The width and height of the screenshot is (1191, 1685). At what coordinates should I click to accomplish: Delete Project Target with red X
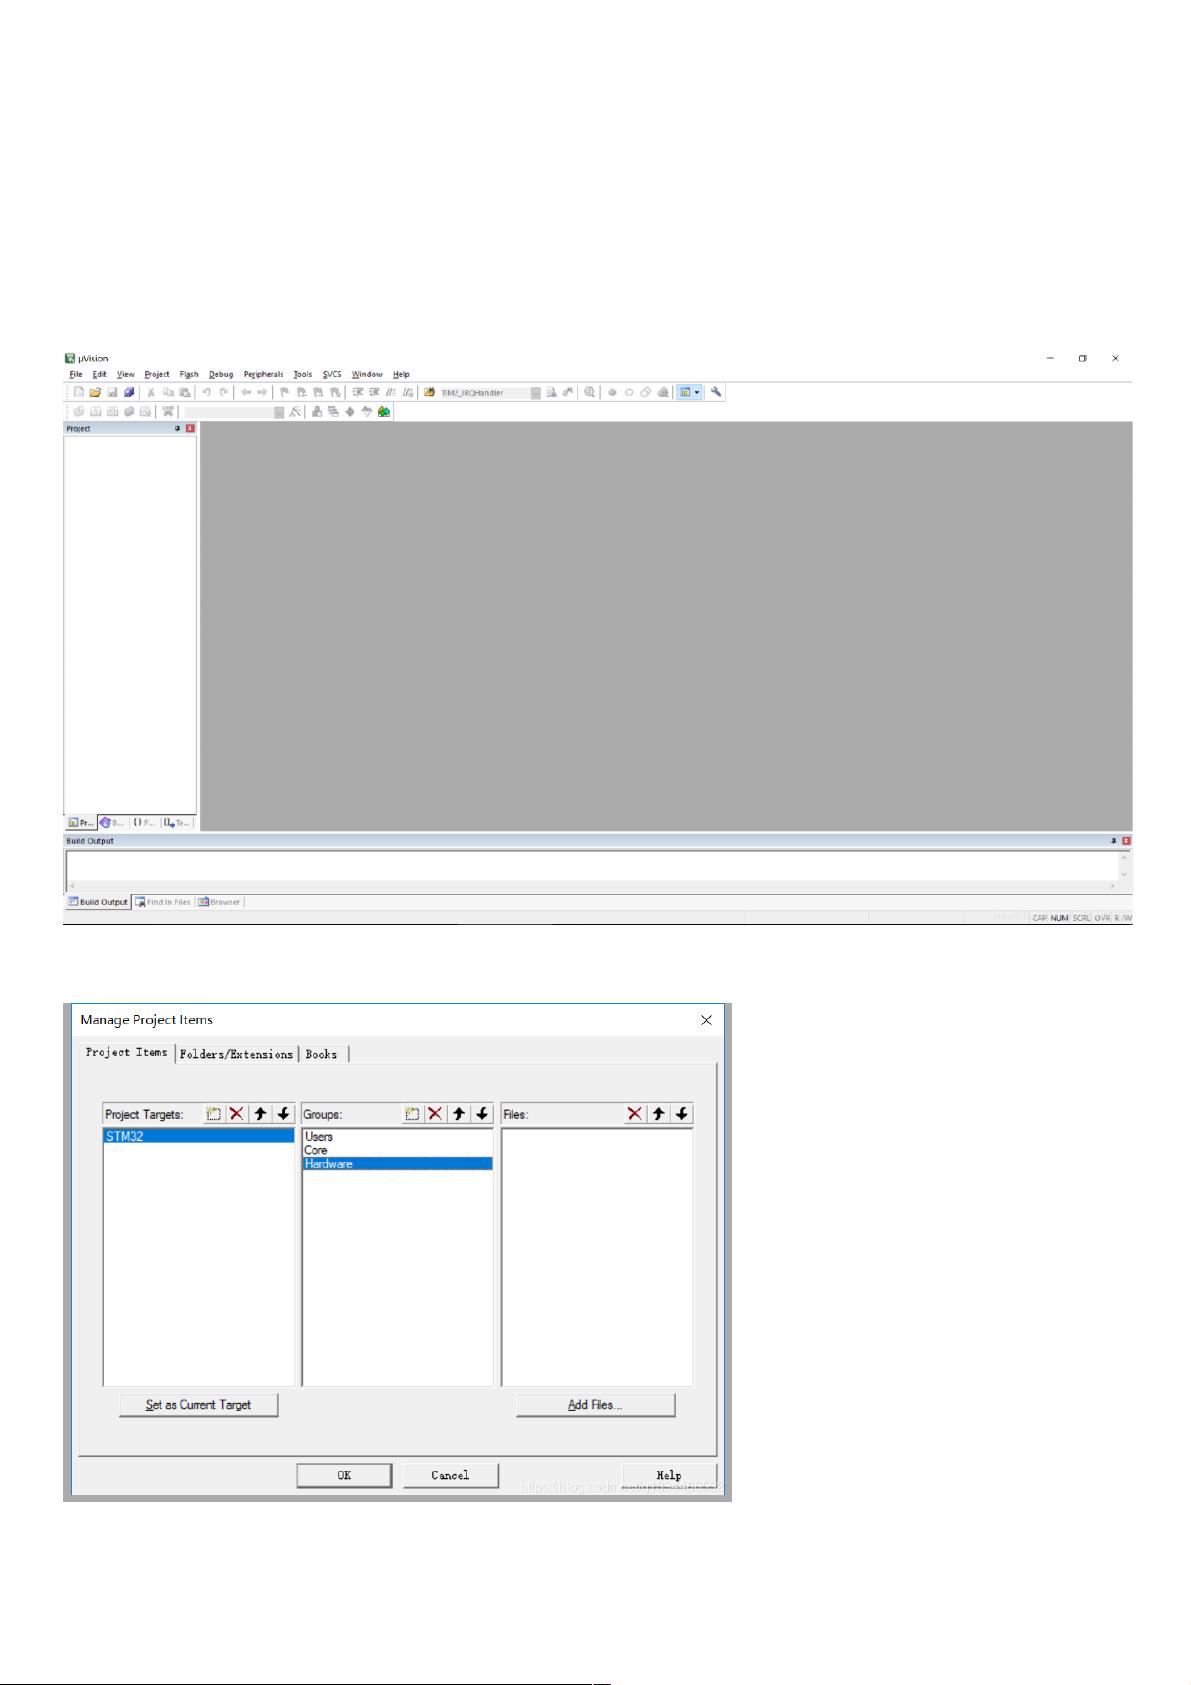[x=237, y=1114]
